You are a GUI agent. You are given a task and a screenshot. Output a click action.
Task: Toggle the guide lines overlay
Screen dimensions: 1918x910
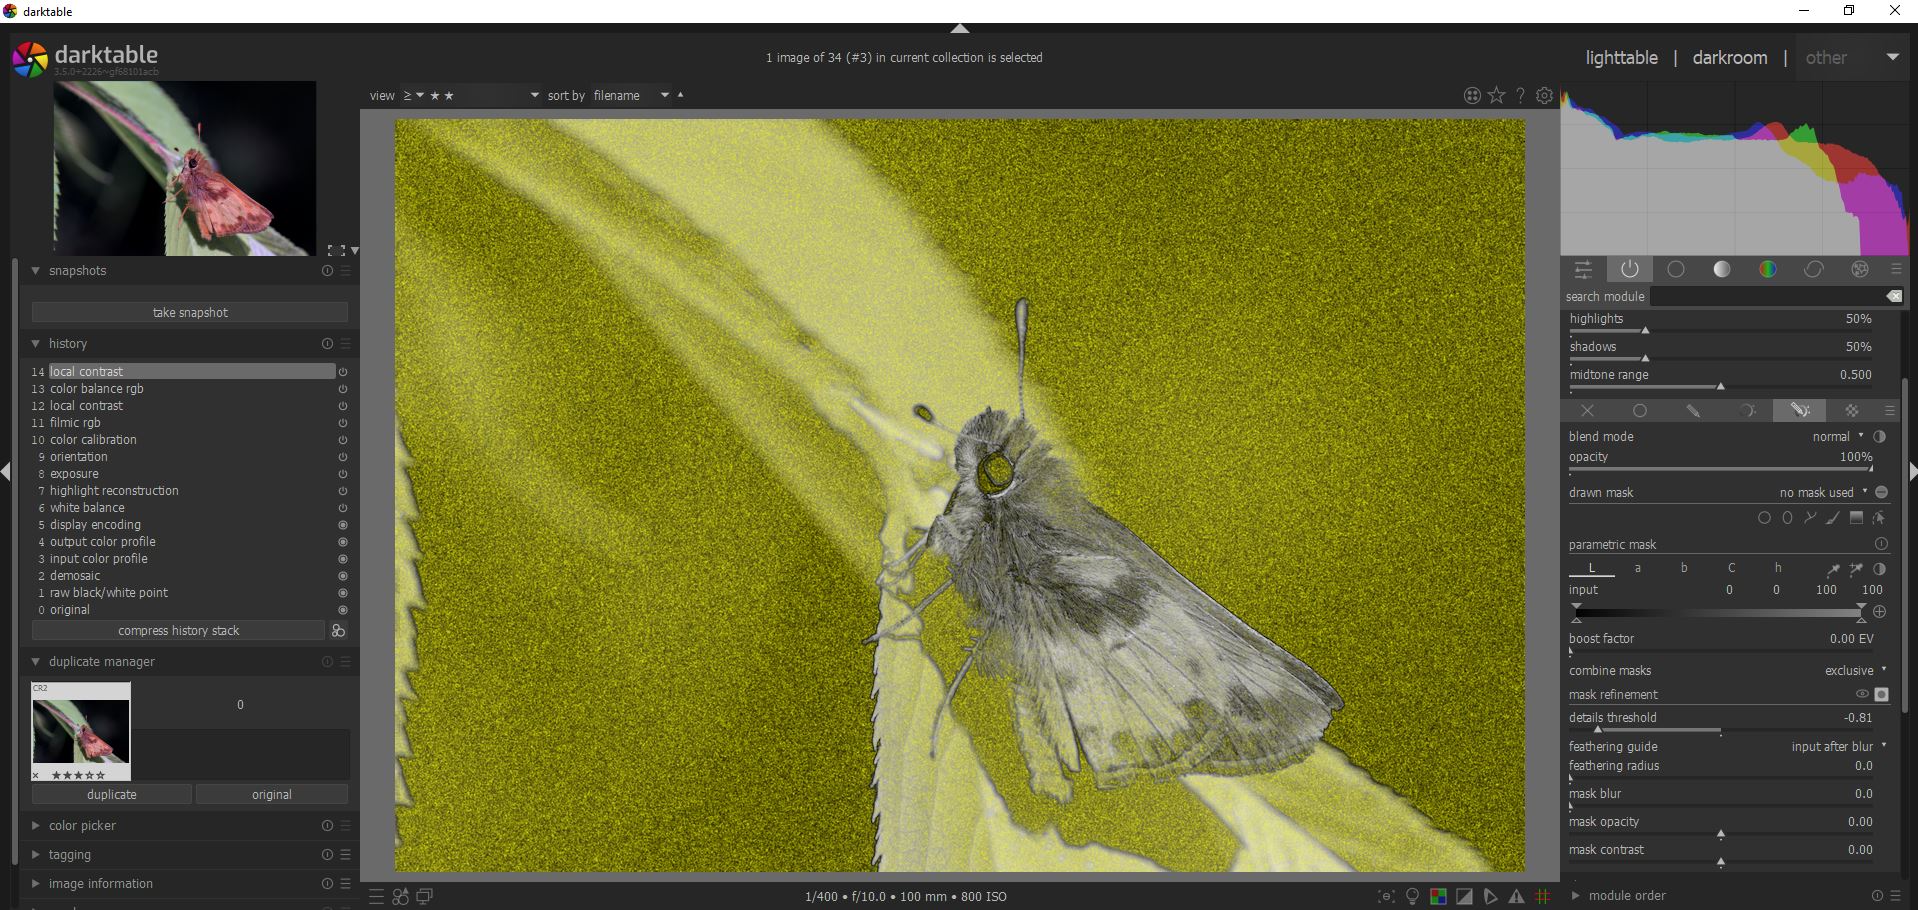(1544, 896)
